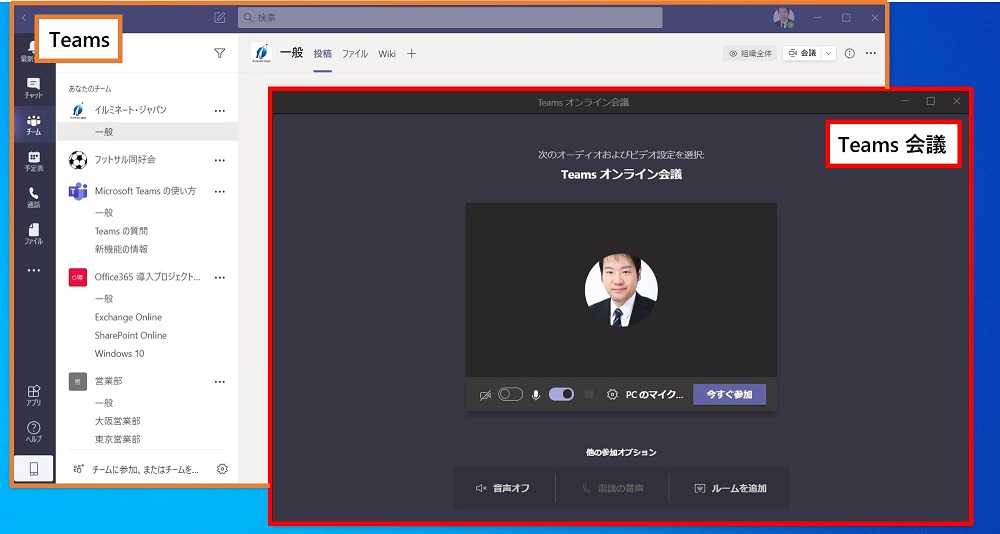Open channel info icon next to 会議

[849, 54]
